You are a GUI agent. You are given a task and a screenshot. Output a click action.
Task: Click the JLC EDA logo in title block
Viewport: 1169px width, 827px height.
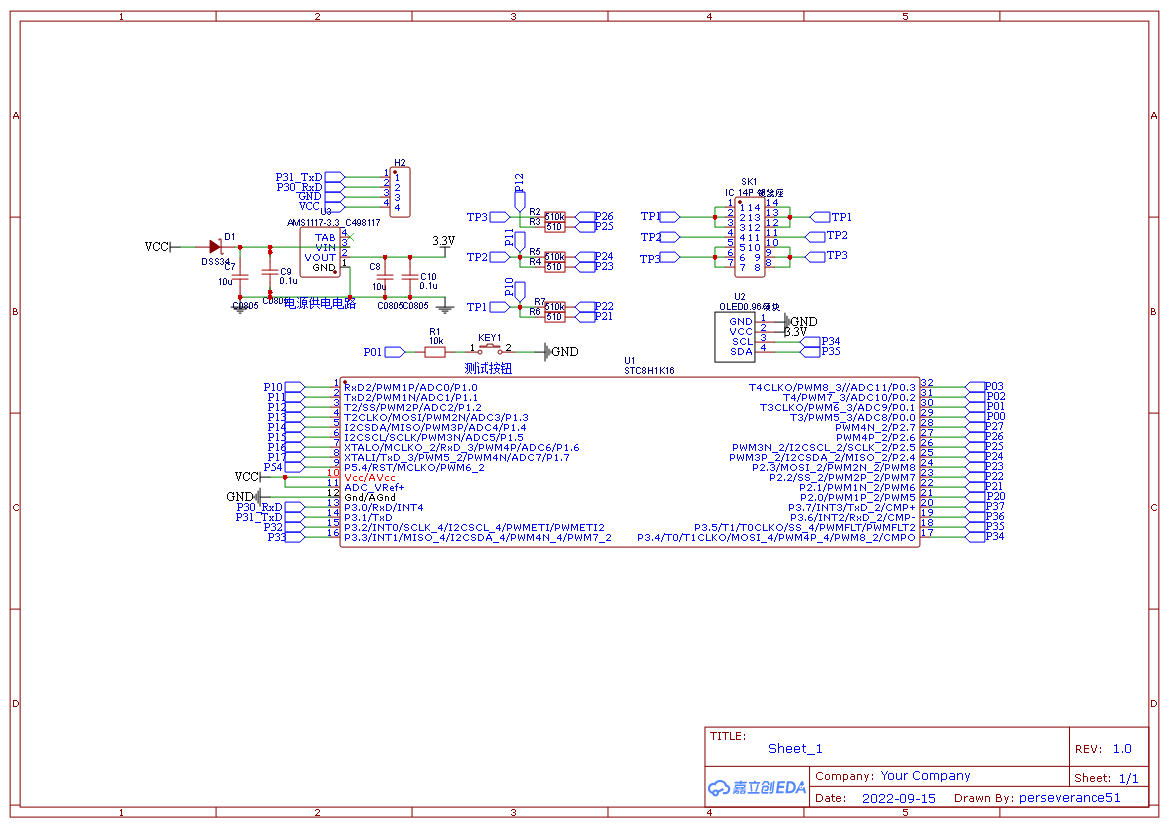757,787
